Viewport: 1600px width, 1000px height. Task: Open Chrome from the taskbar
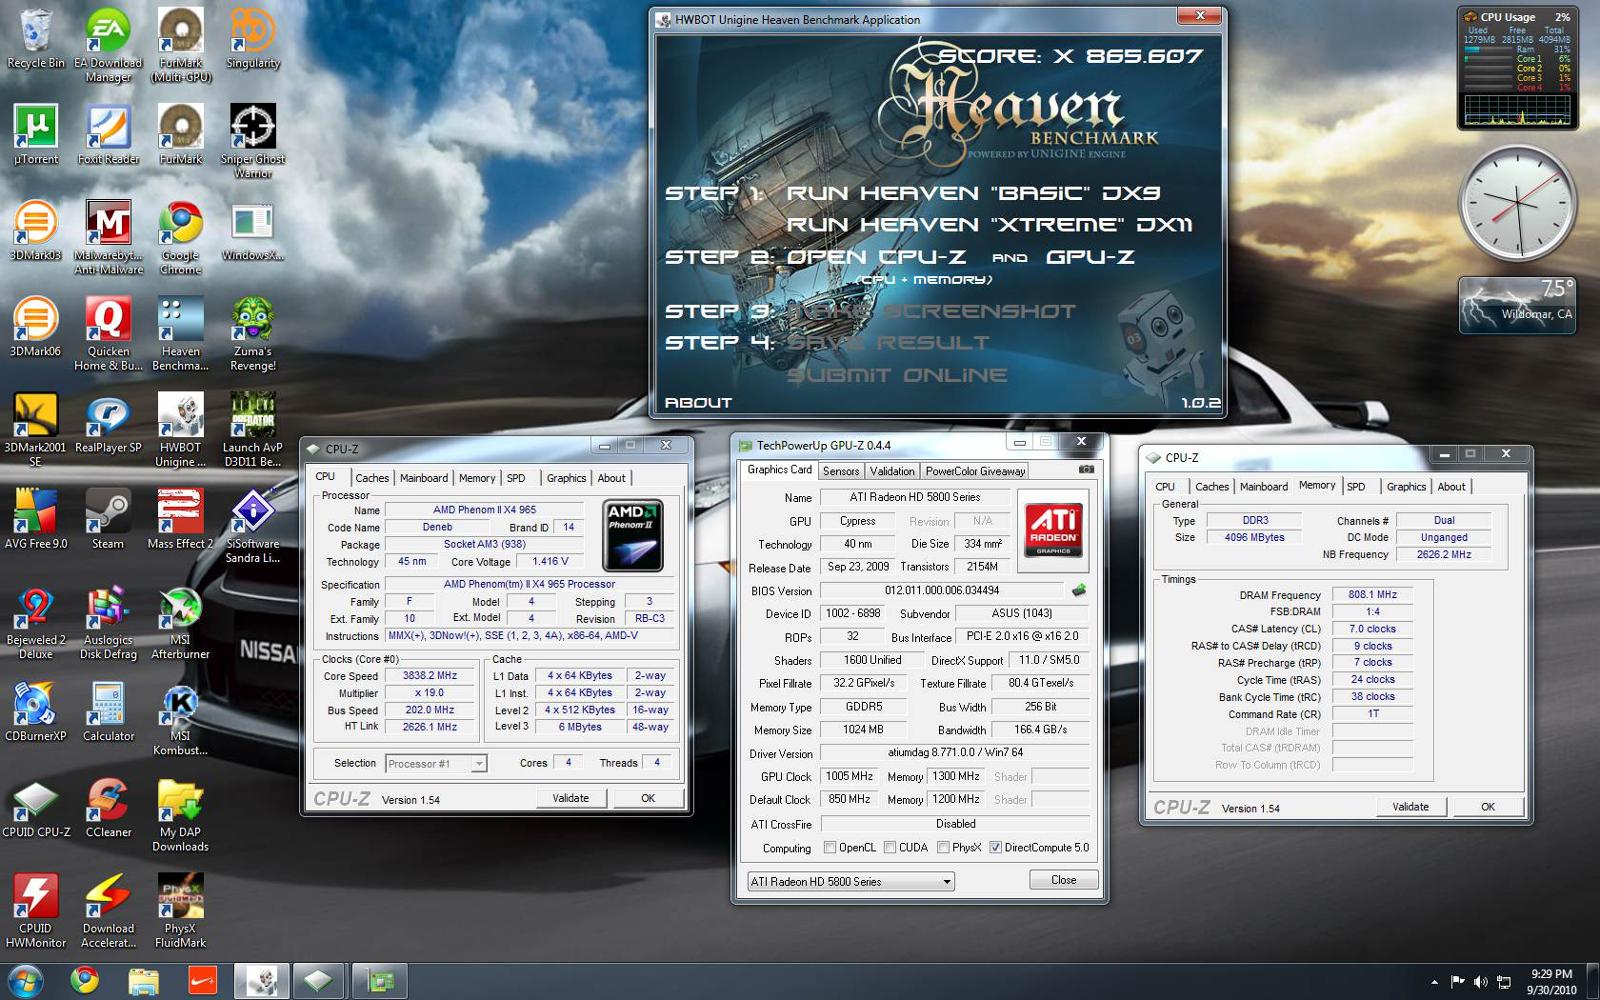[84, 981]
